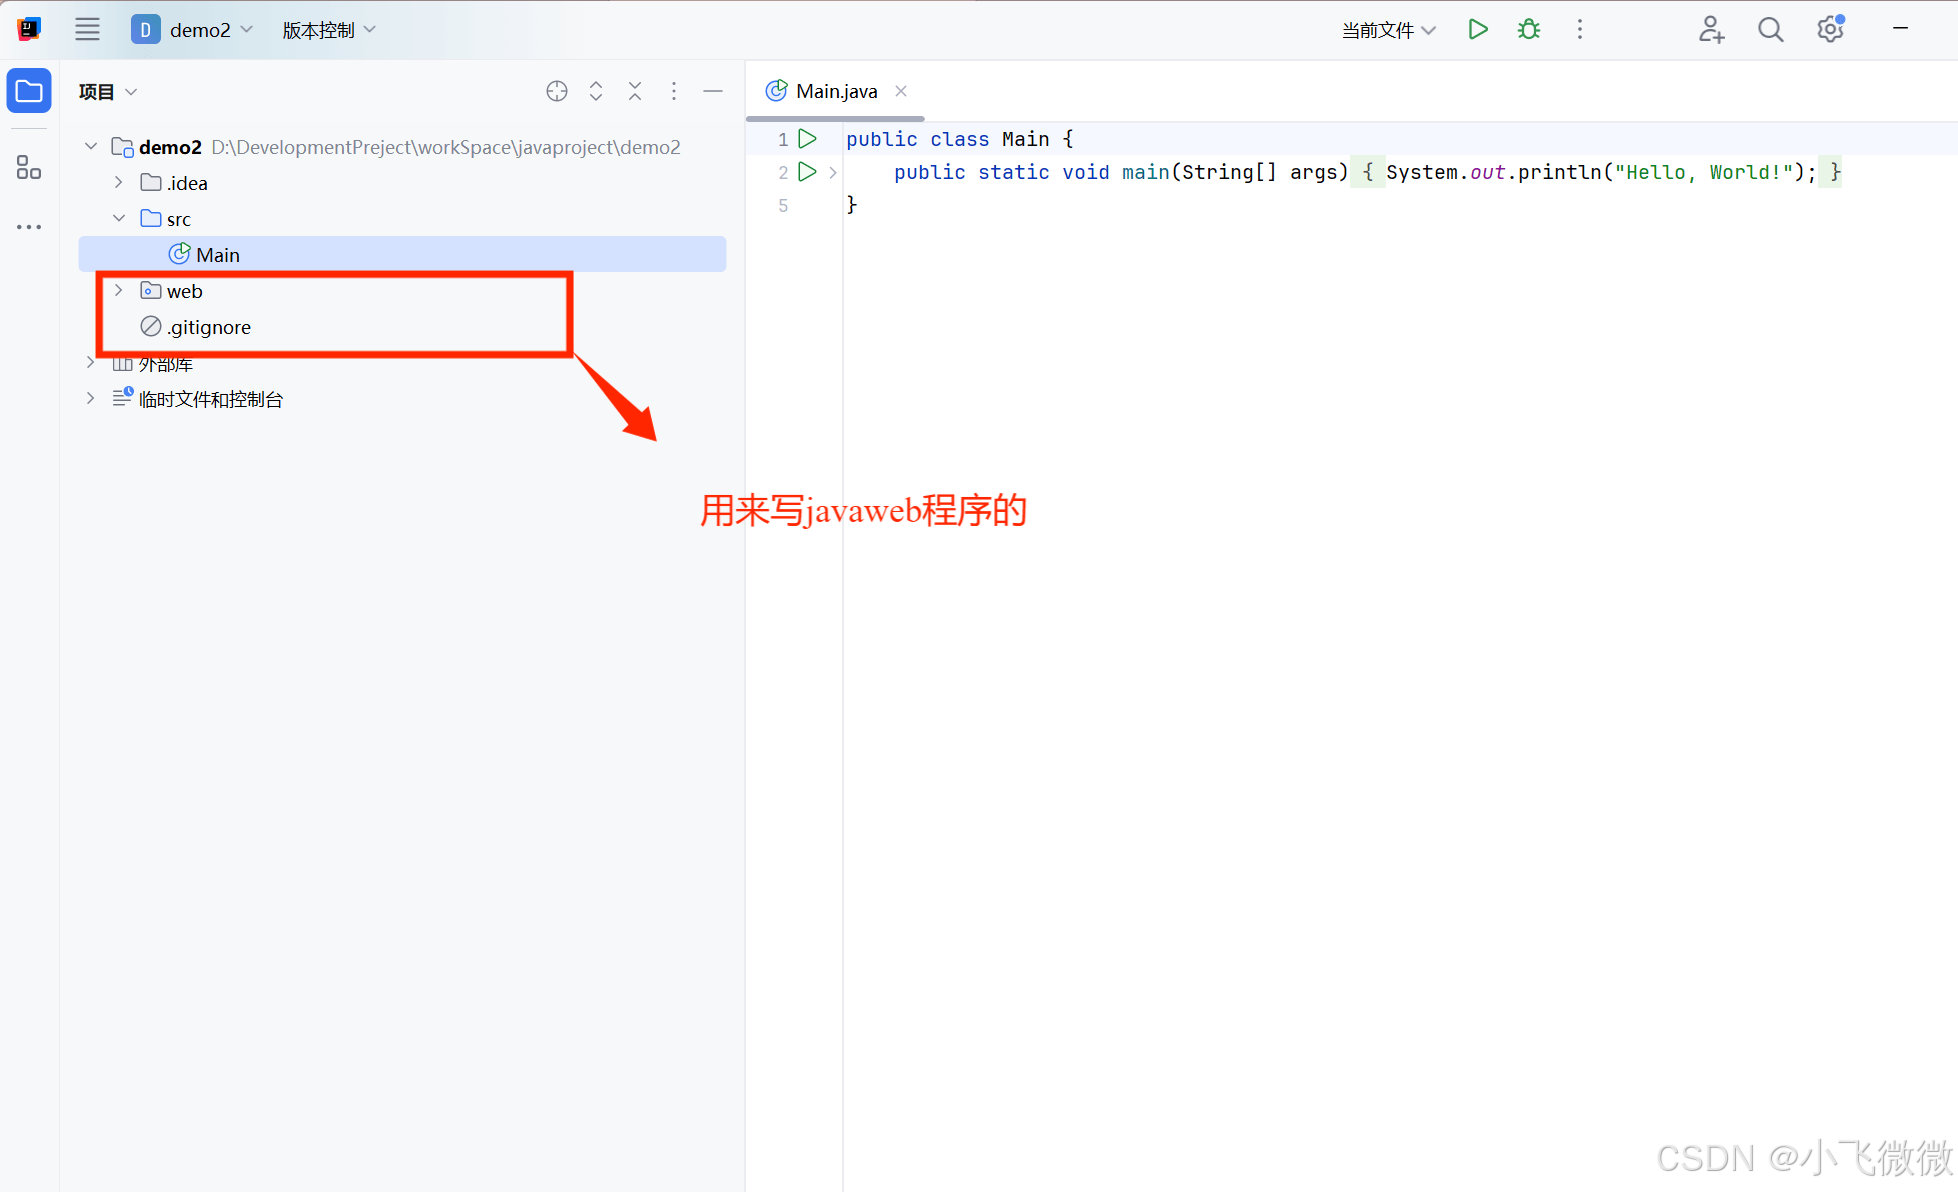Click run gutter icon next to class Main
Screen dimensions: 1958x1192
(x=808, y=139)
